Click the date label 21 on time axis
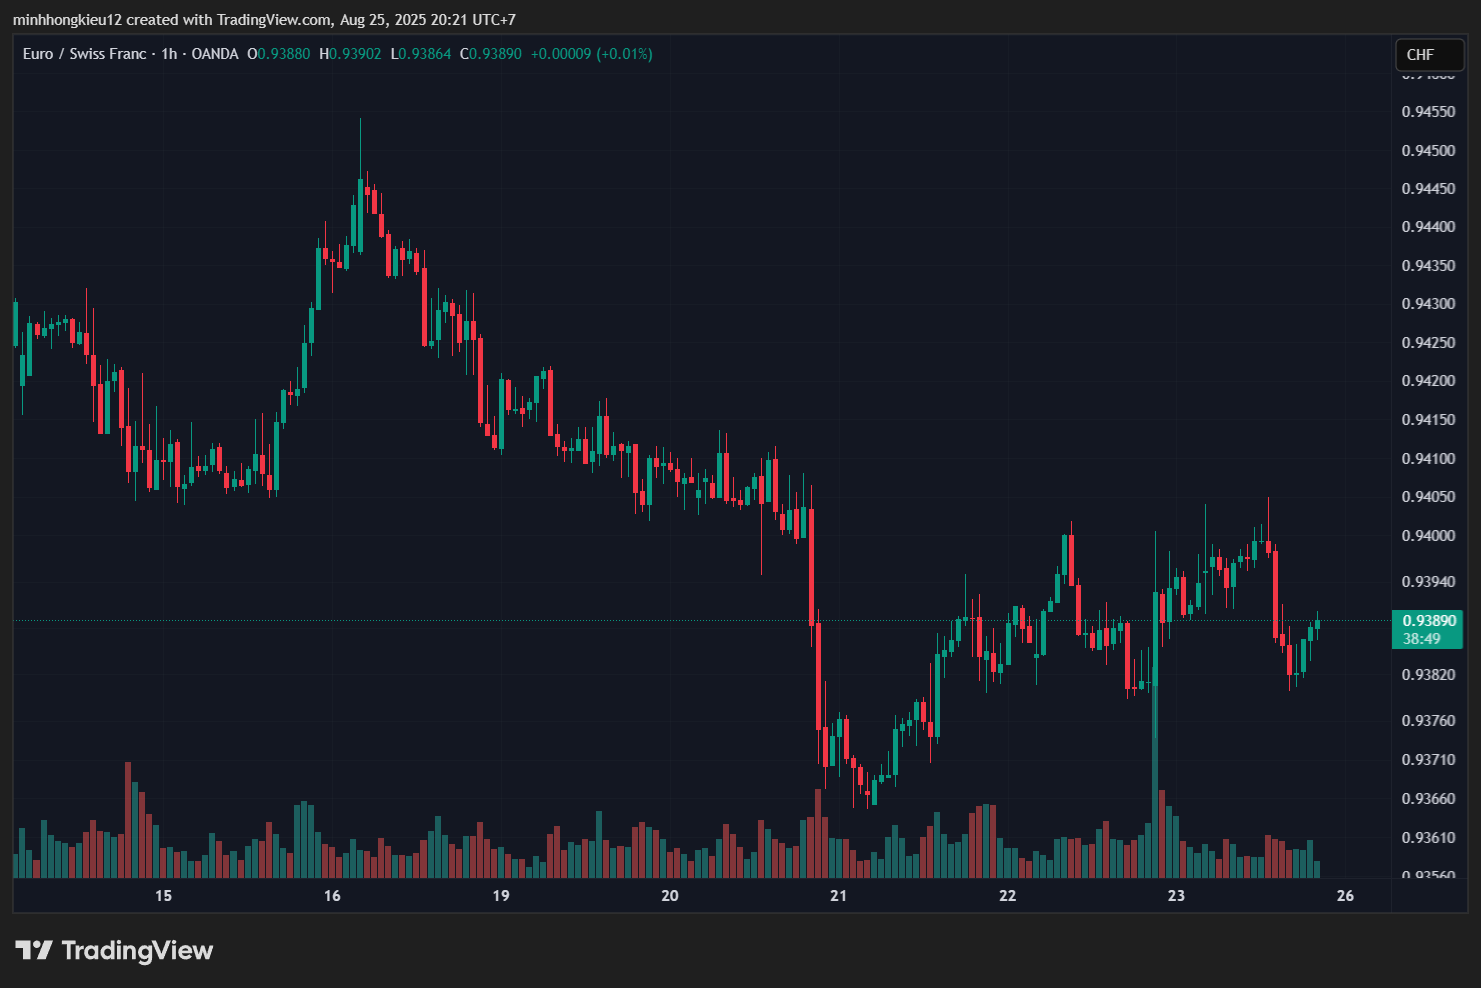Image resolution: width=1481 pixels, height=988 pixels. click(838, 896)
